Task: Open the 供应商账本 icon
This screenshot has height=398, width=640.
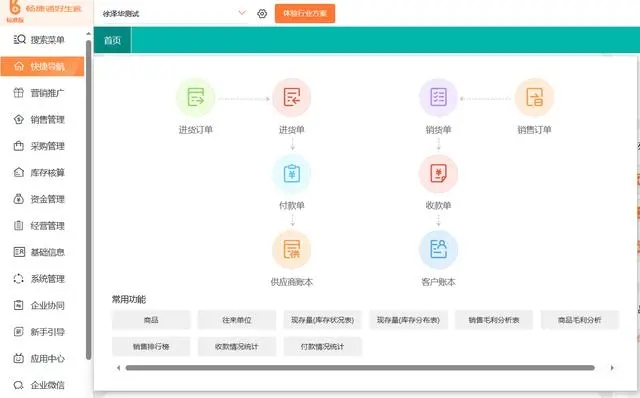Action: point(291,249)
